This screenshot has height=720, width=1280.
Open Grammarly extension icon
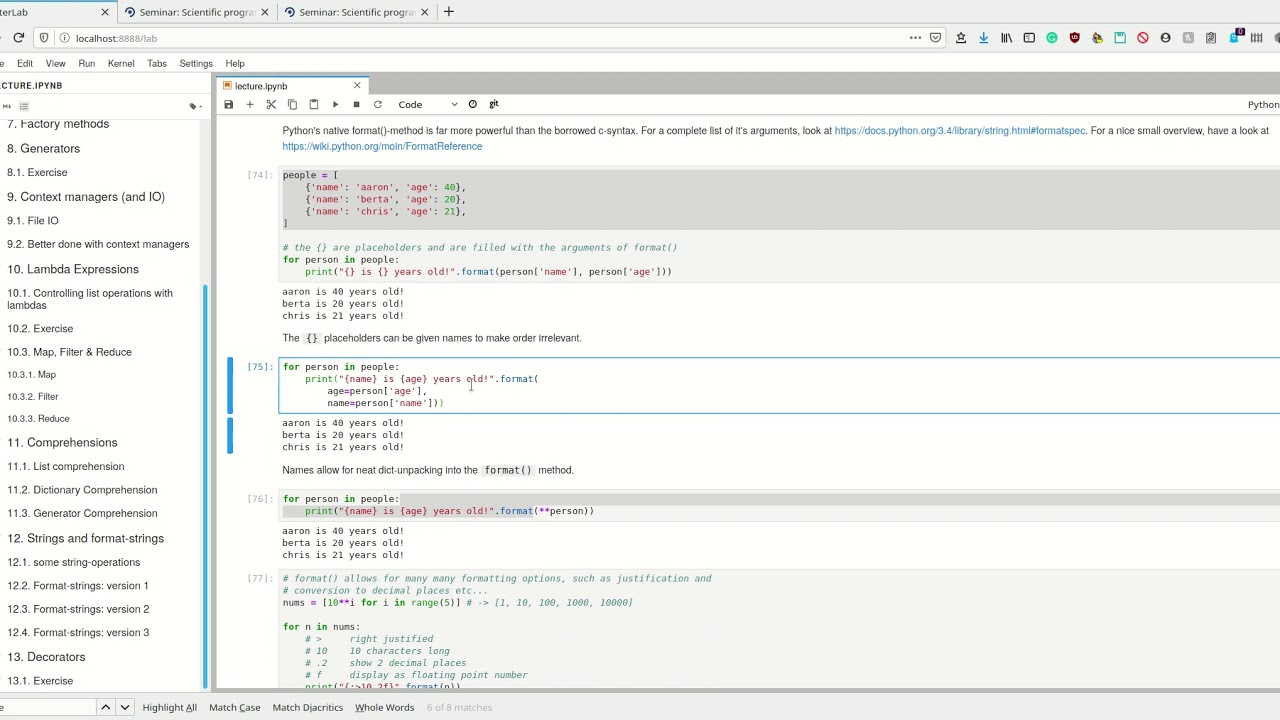pyautogui.click(x=1052, y=38)
